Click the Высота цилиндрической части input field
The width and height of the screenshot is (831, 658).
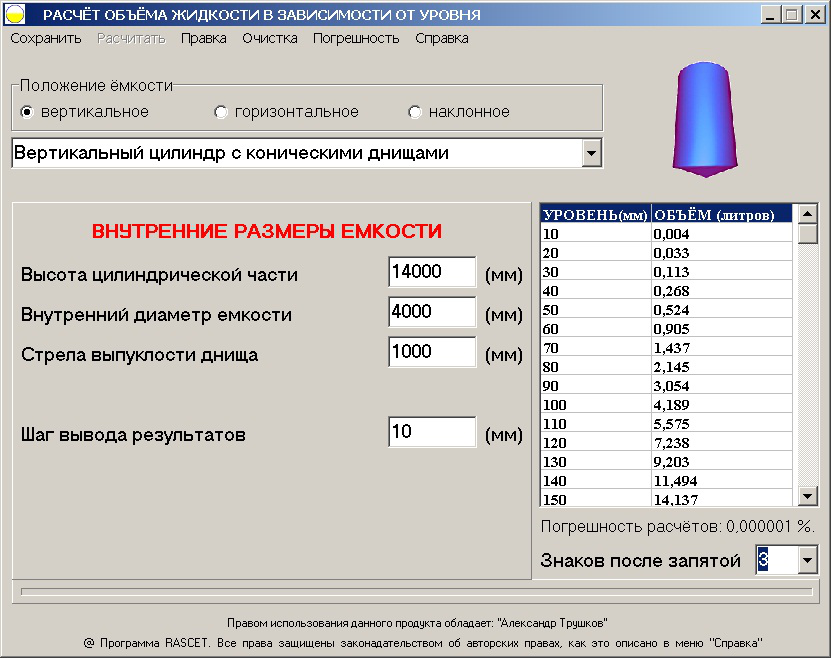[x=431, y=271]
